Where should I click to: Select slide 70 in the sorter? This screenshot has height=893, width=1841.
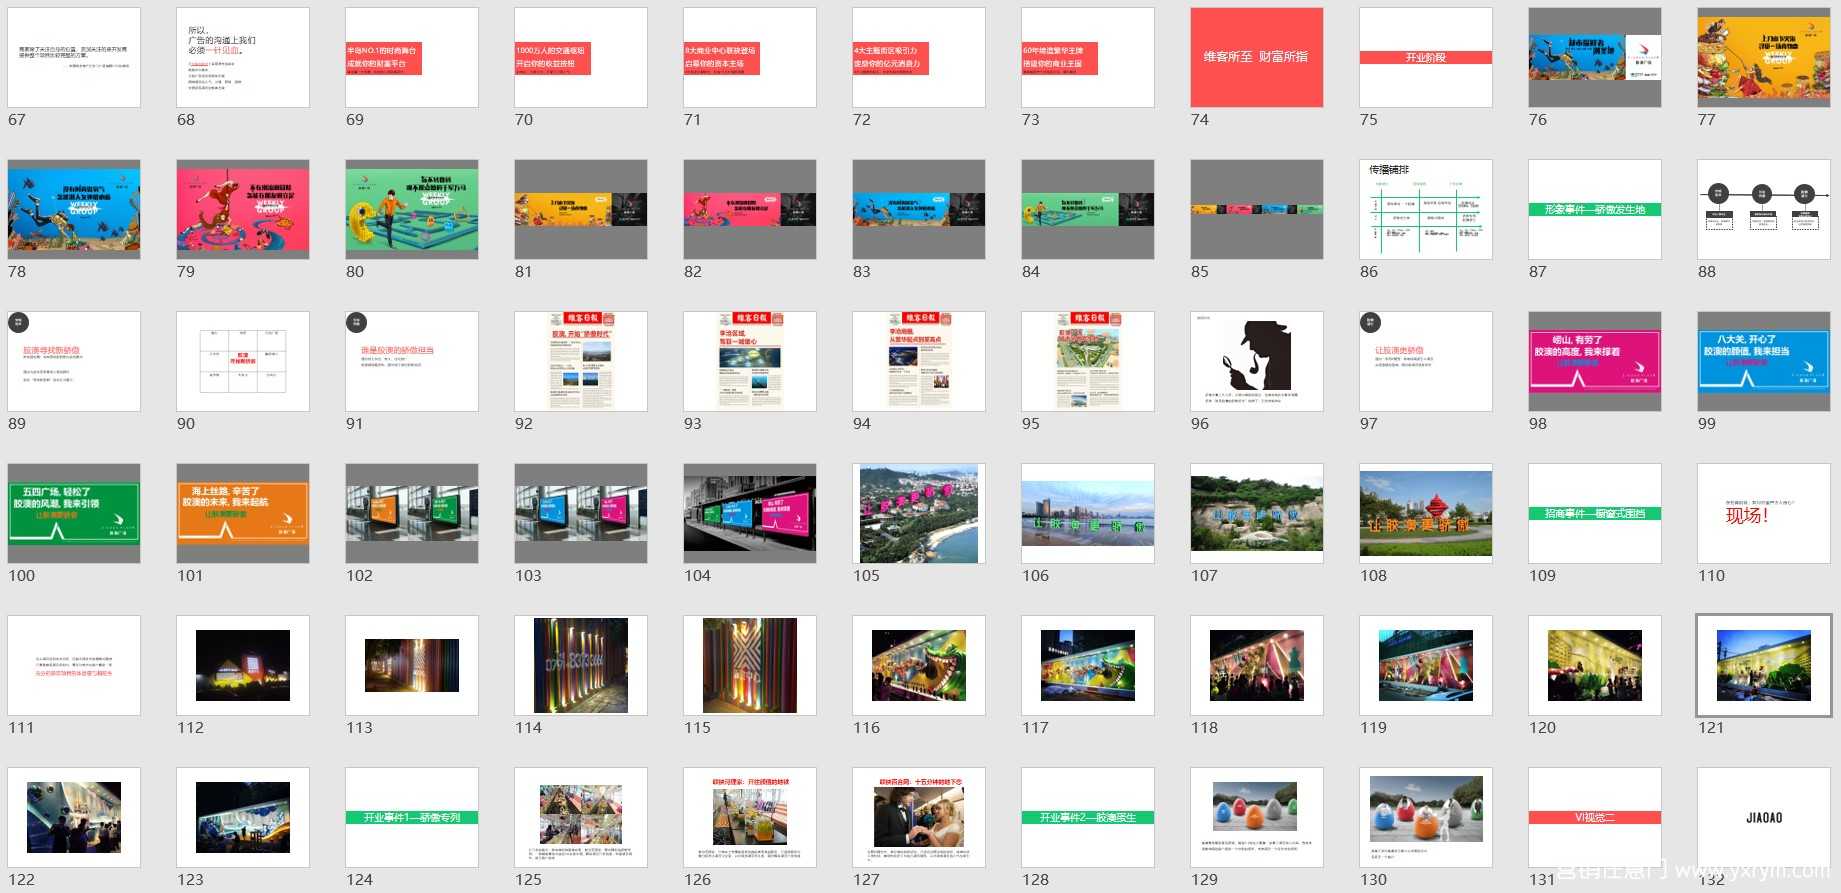(581, 57)
